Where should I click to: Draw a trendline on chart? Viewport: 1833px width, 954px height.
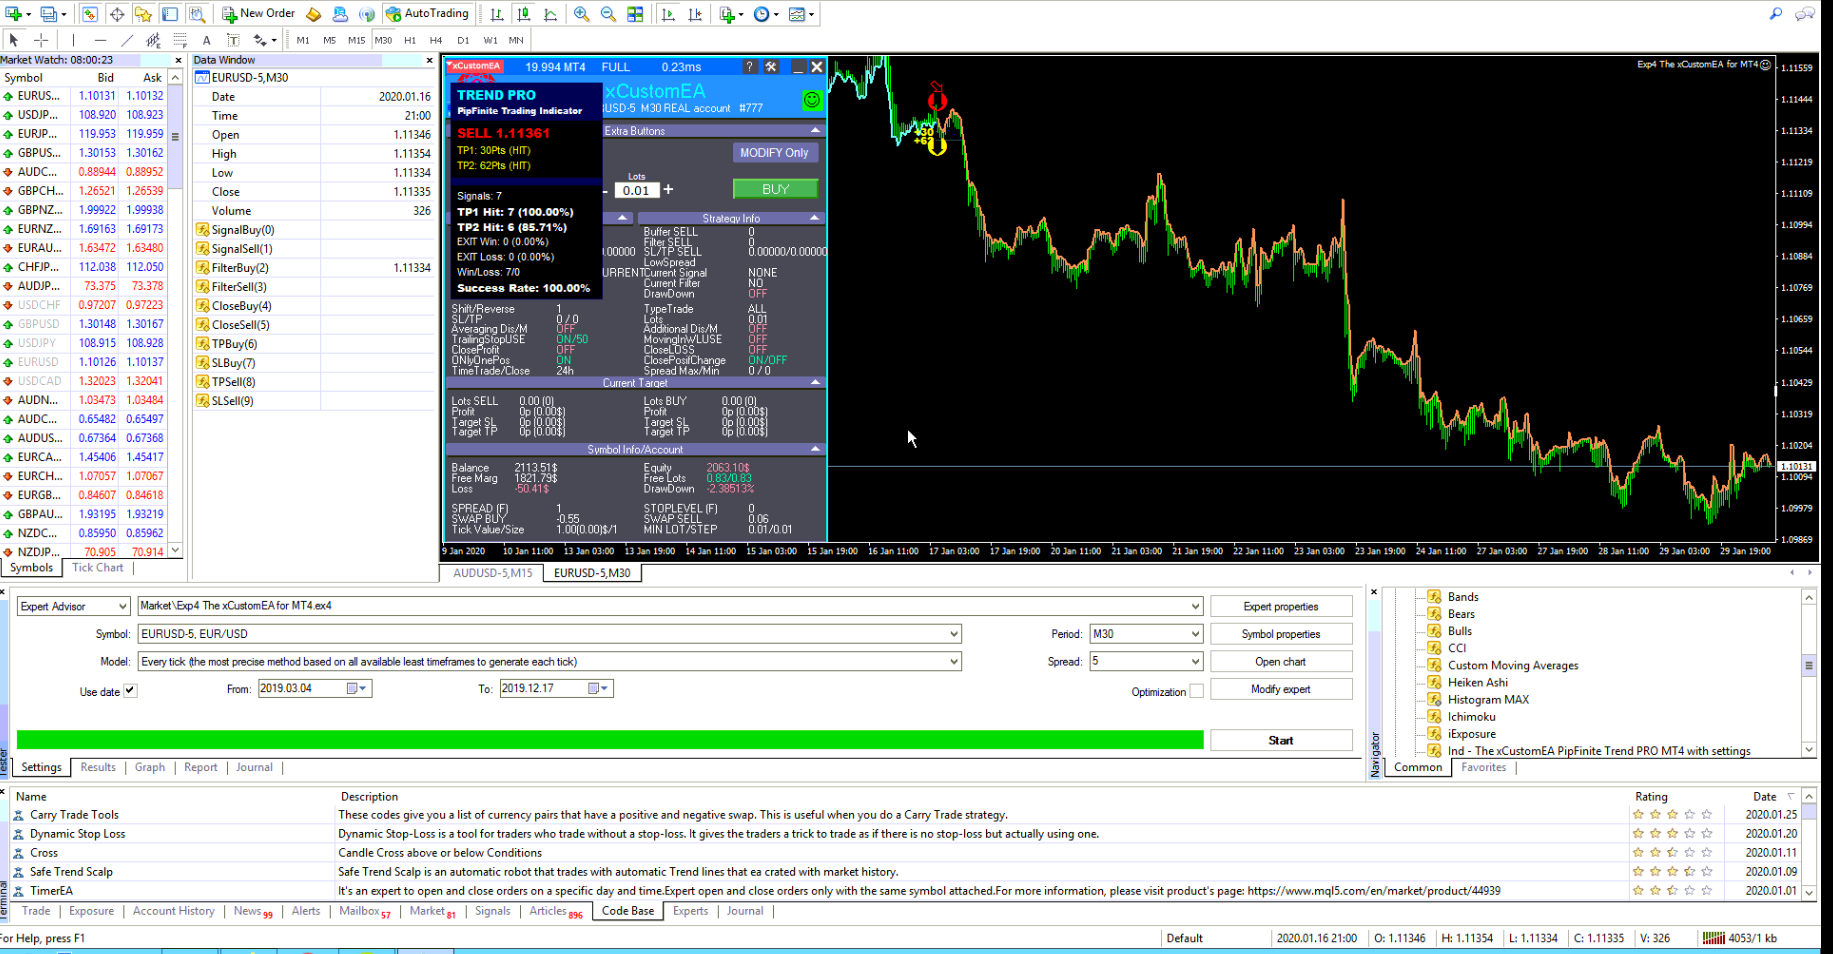(127, 40)
